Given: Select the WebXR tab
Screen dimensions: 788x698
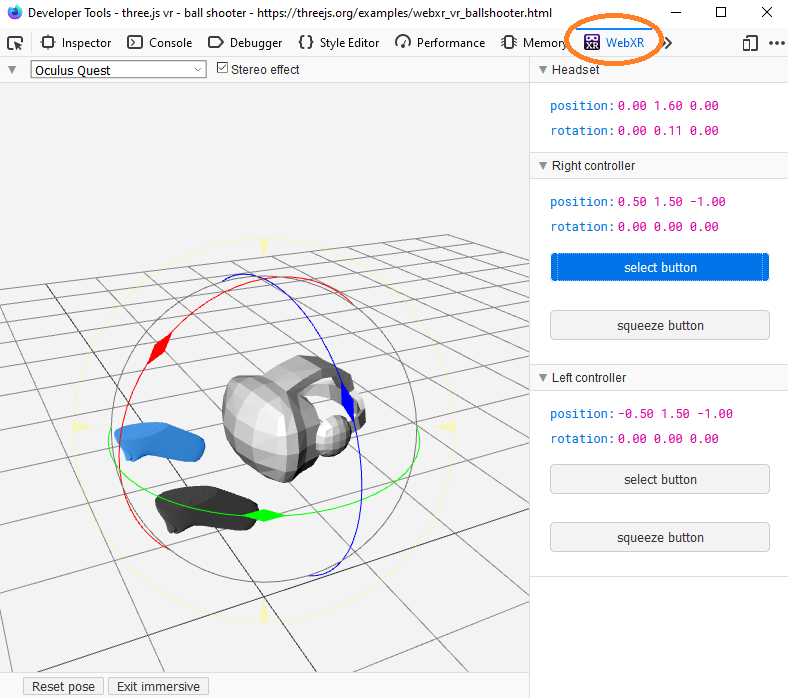Looking at the screenshot, I should tap(614, 43).
